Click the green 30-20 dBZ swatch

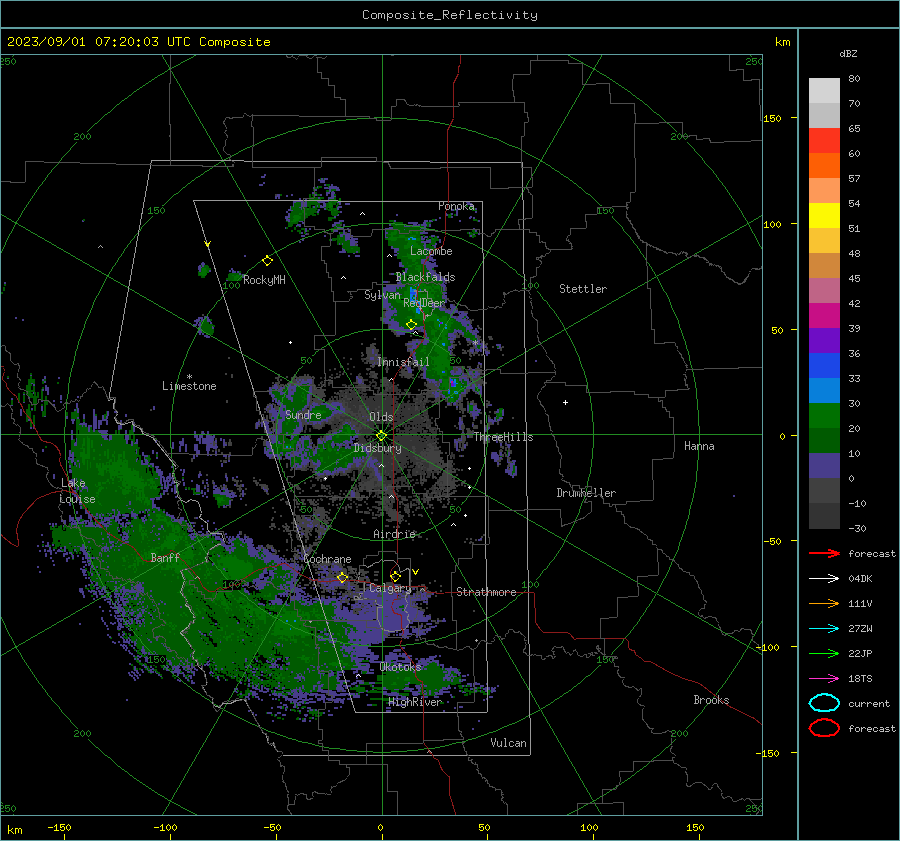824,415
